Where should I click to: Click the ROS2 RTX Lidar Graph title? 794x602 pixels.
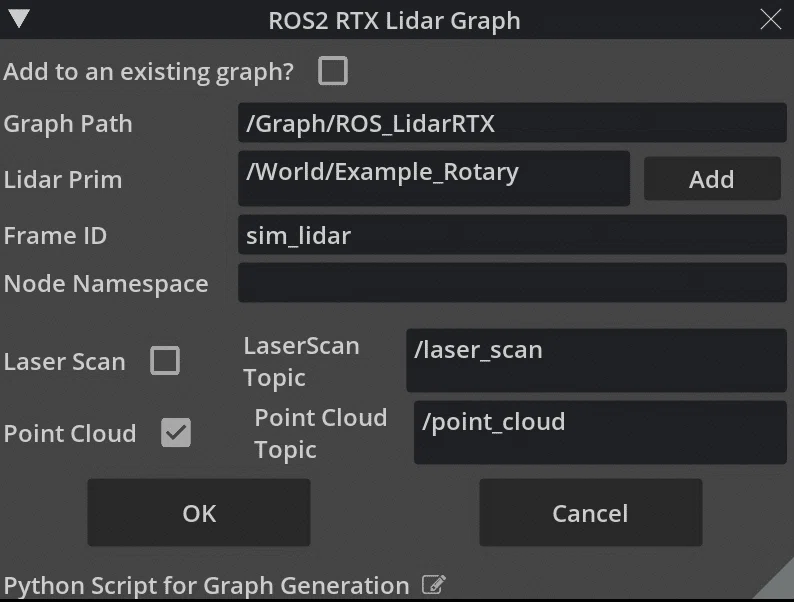point(394,21)
